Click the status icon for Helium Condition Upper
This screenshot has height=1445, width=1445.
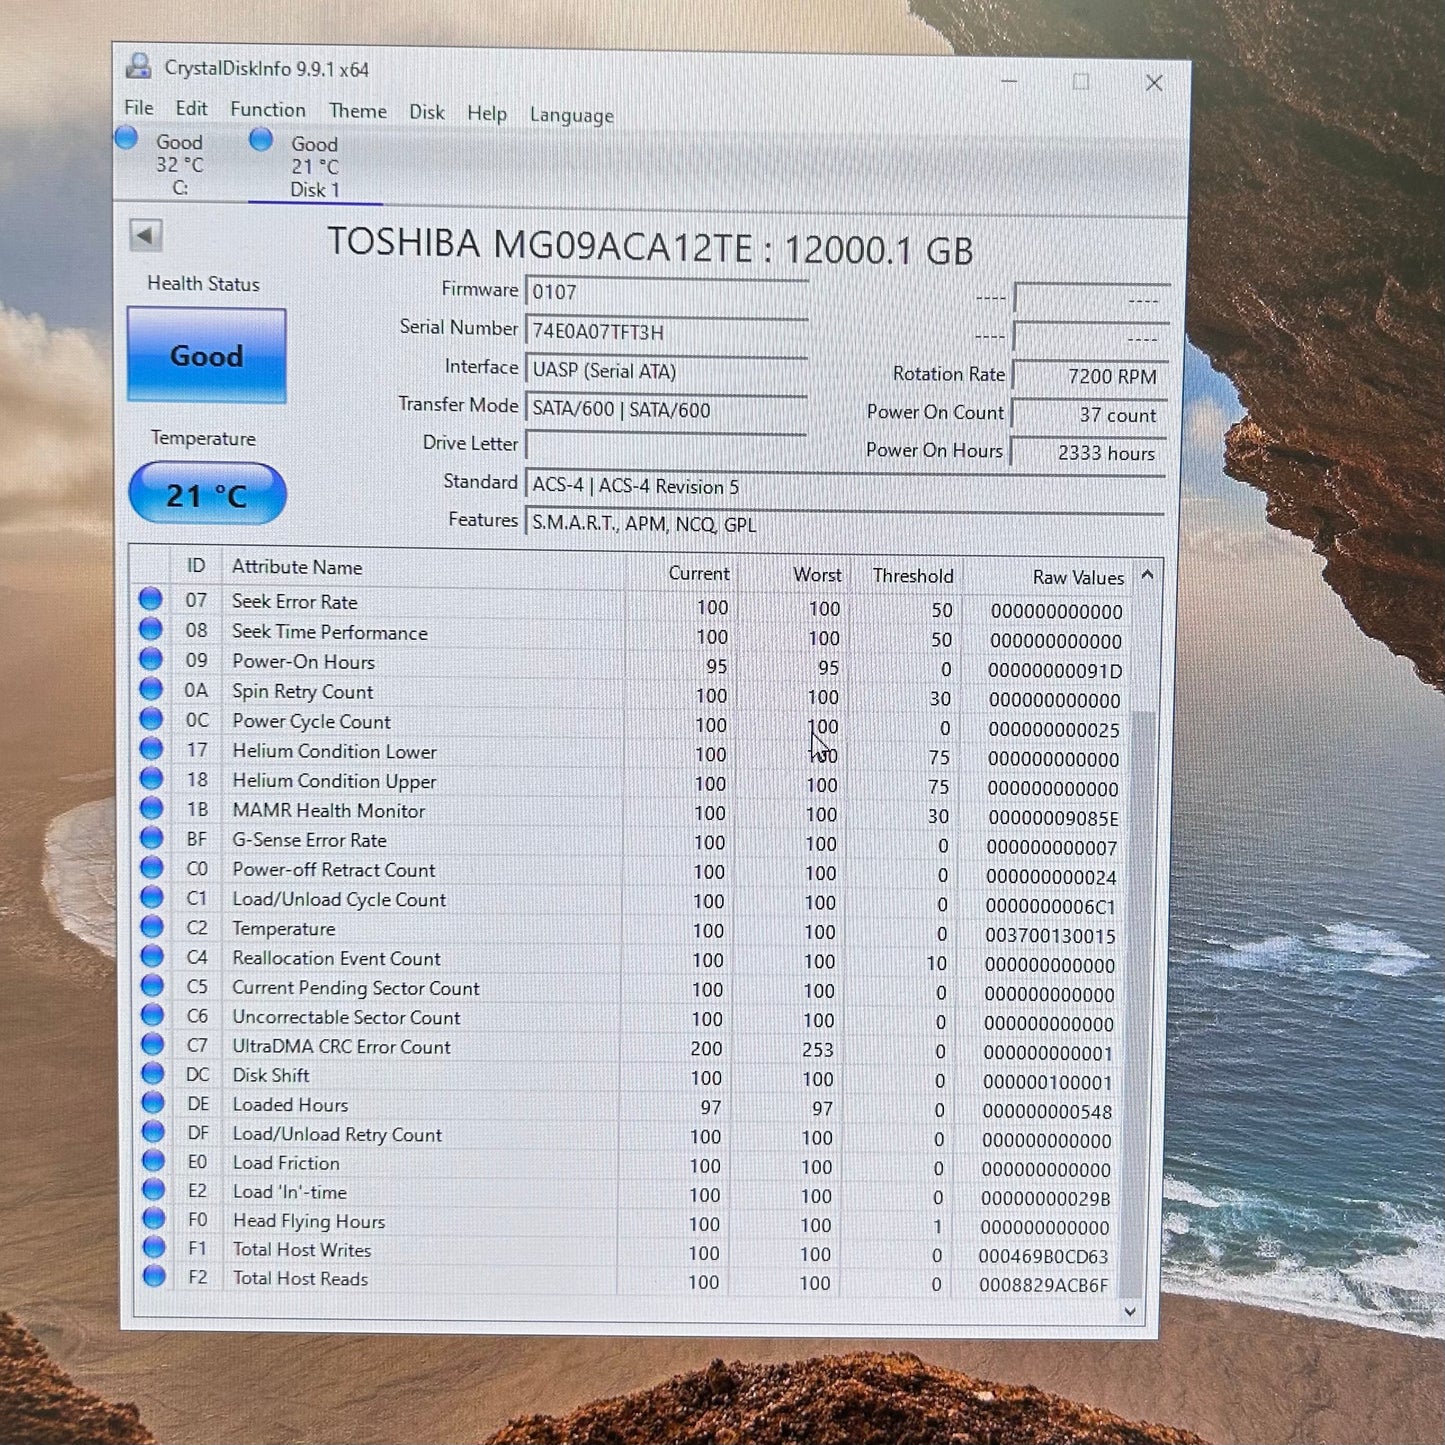pos(151,778)
